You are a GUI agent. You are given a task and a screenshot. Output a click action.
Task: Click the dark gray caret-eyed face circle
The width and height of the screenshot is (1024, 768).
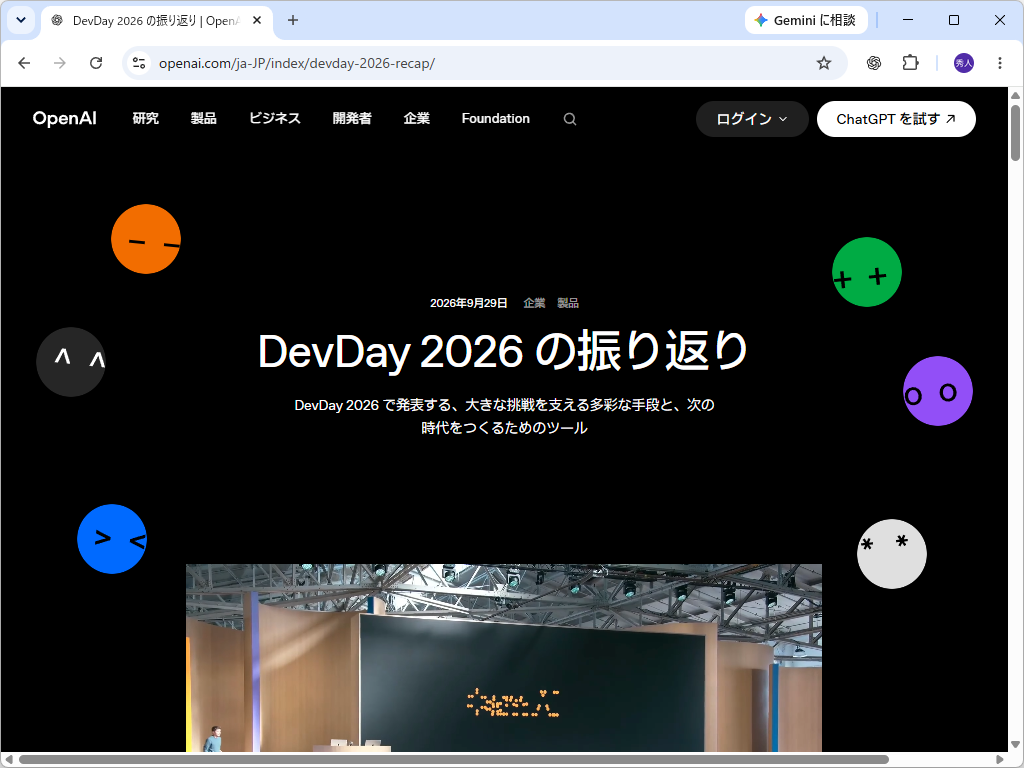coord(71,362)
